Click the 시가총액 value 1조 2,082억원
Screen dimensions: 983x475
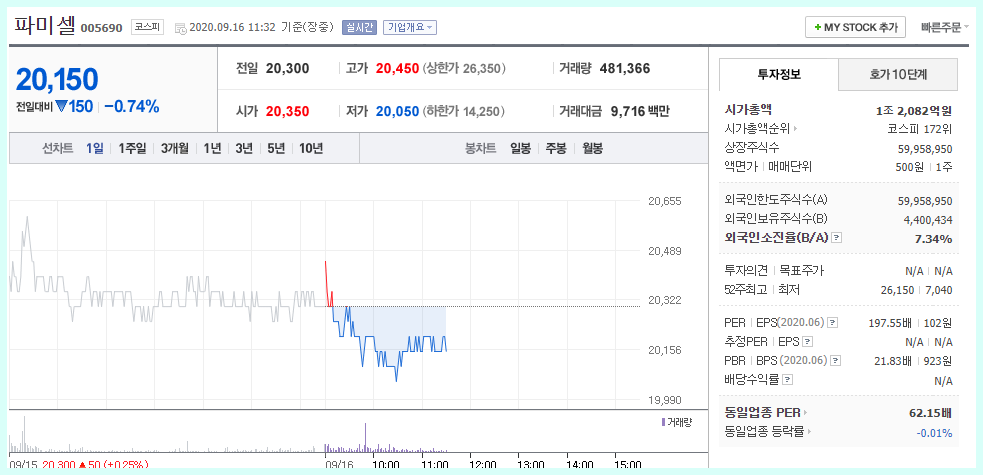click(914, 111)
